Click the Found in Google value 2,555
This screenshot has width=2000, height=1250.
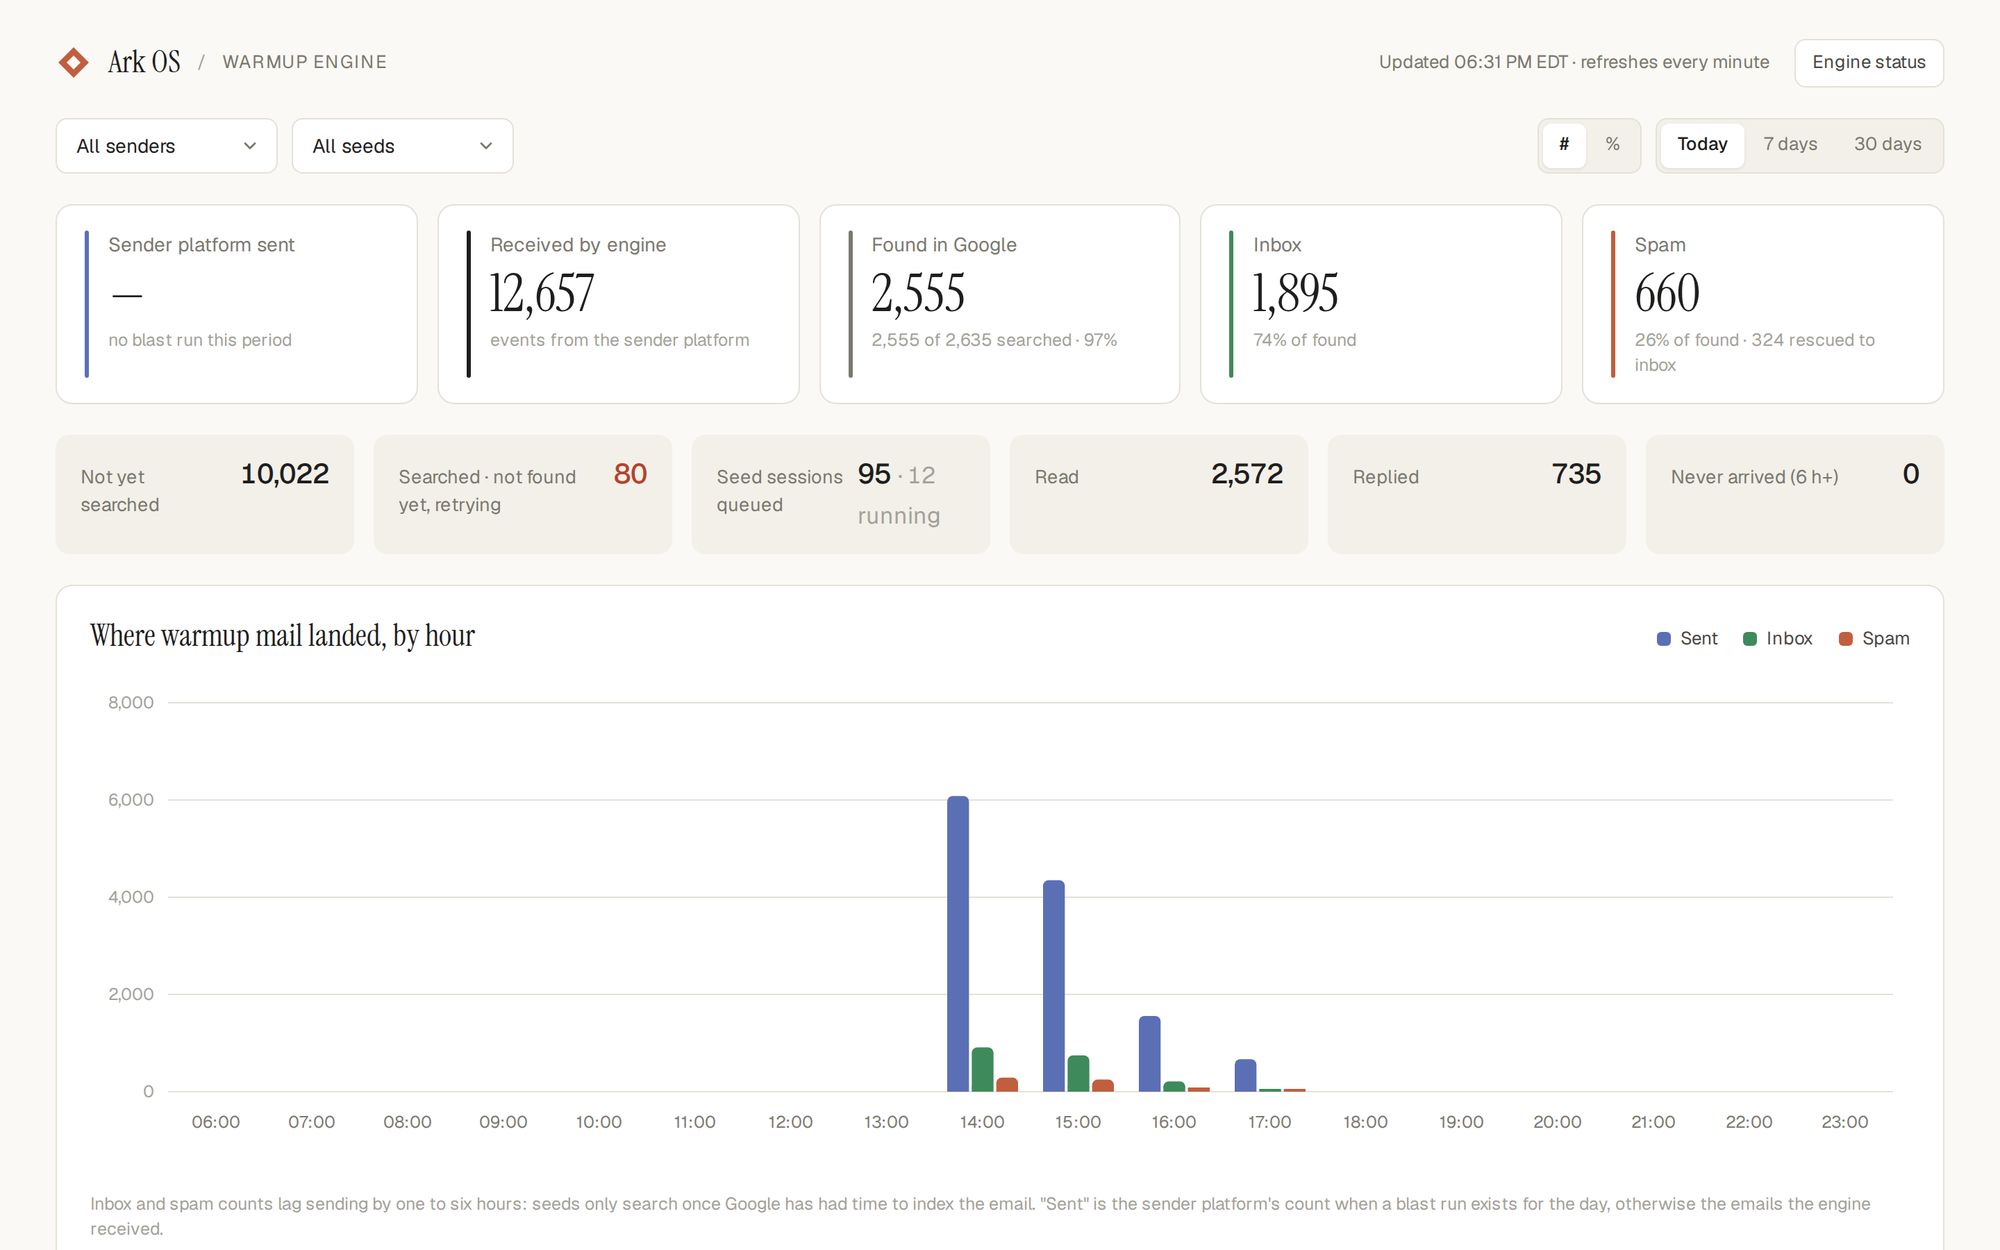click(x=917, y=294)
